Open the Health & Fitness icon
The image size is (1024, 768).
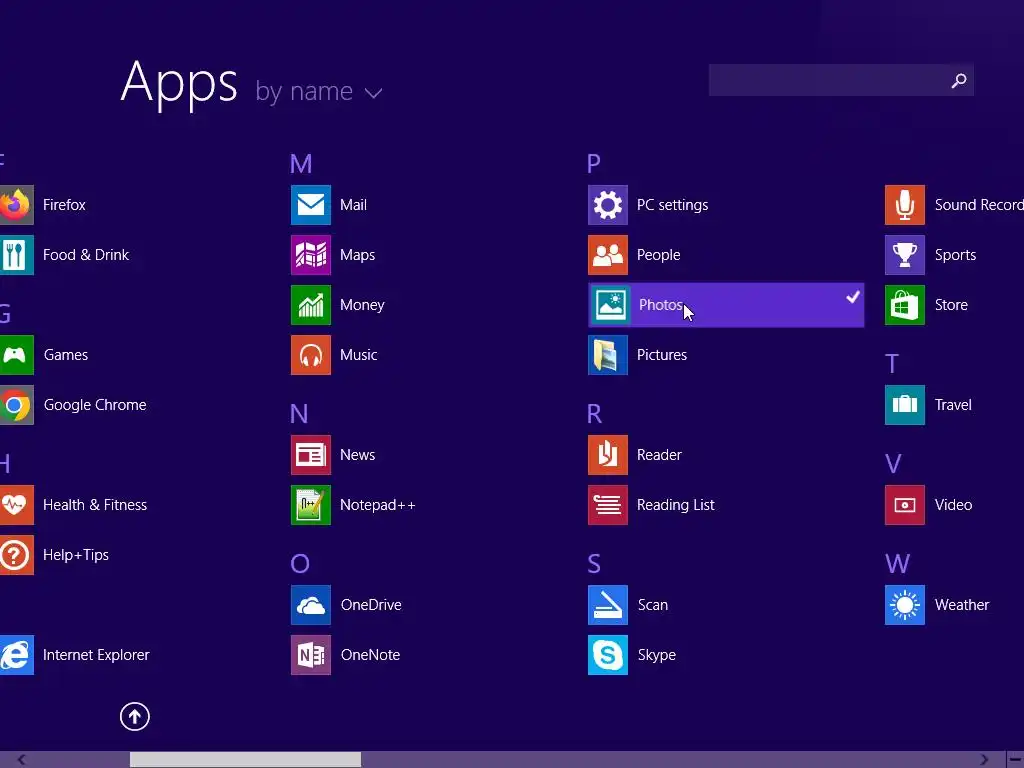[16, 505]
